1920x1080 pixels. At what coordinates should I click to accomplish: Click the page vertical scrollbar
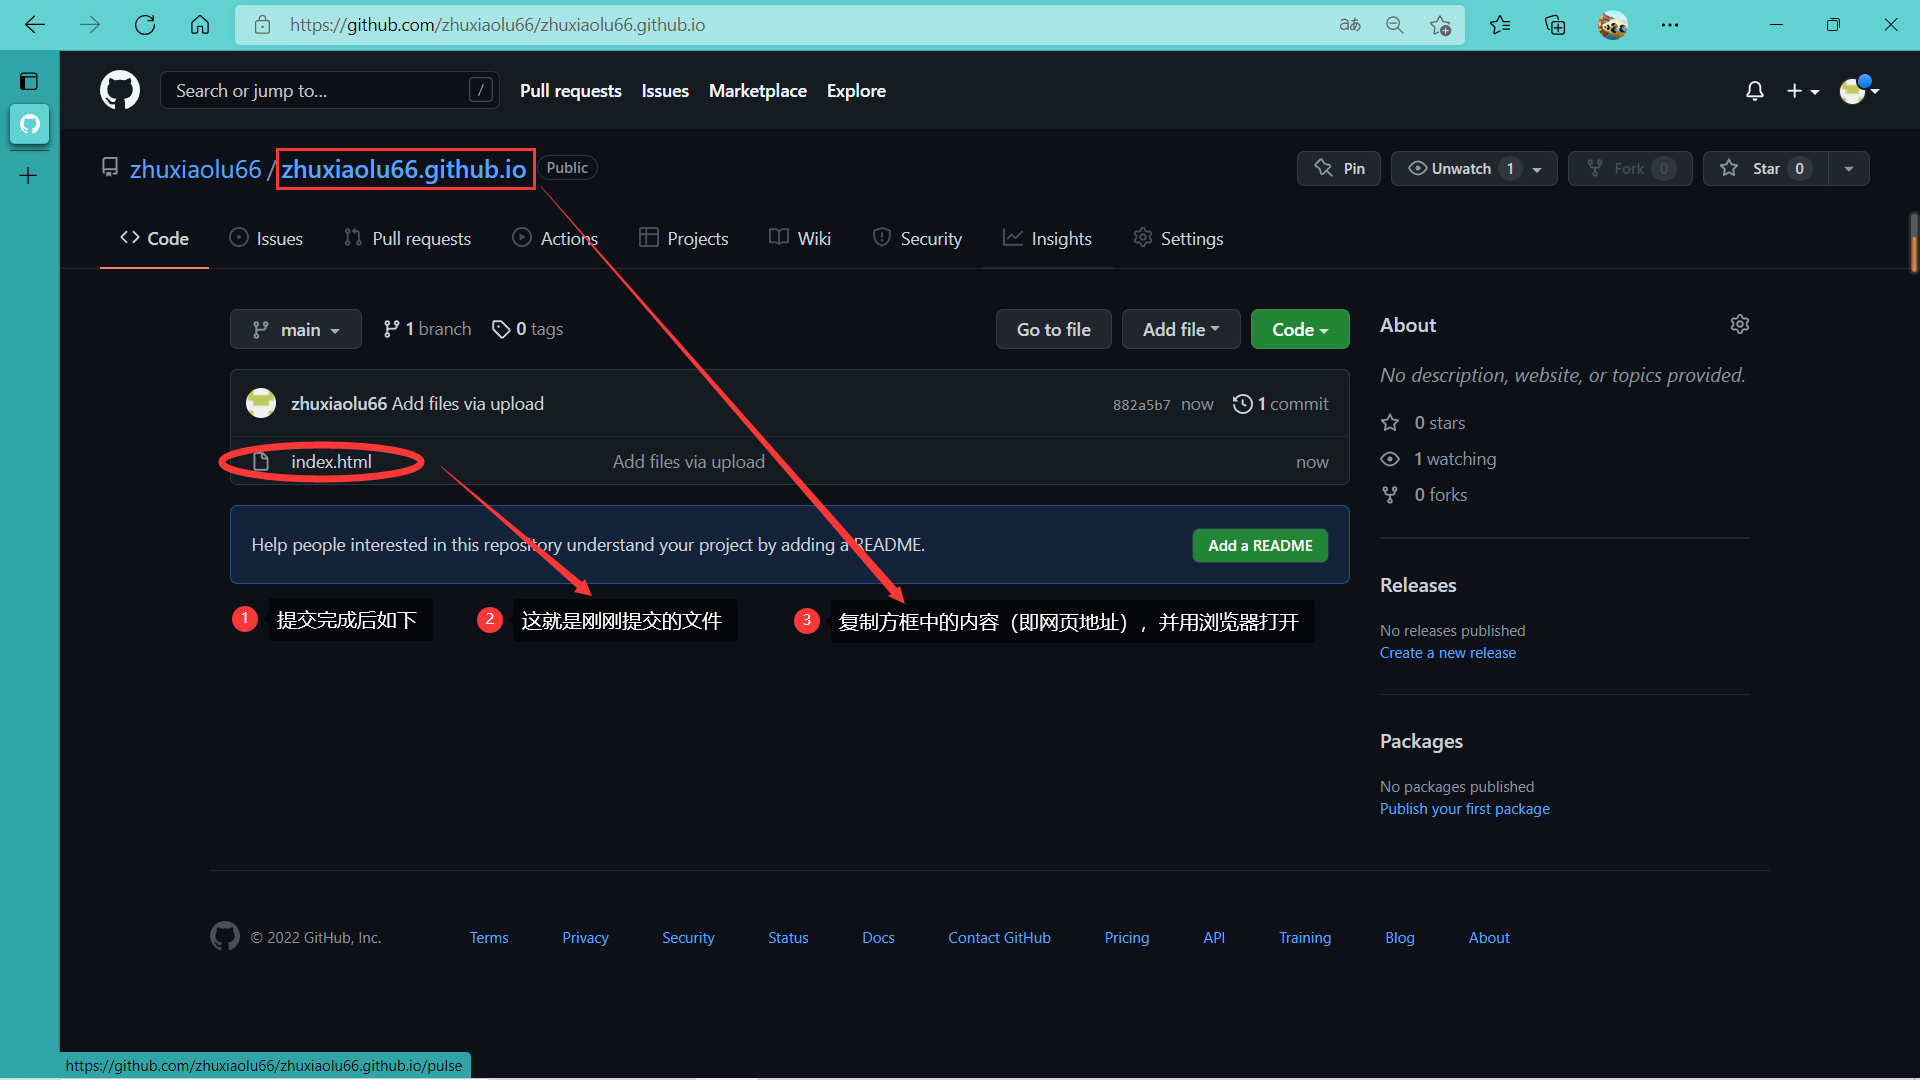pyautogui.click(x=1913, y=242)
